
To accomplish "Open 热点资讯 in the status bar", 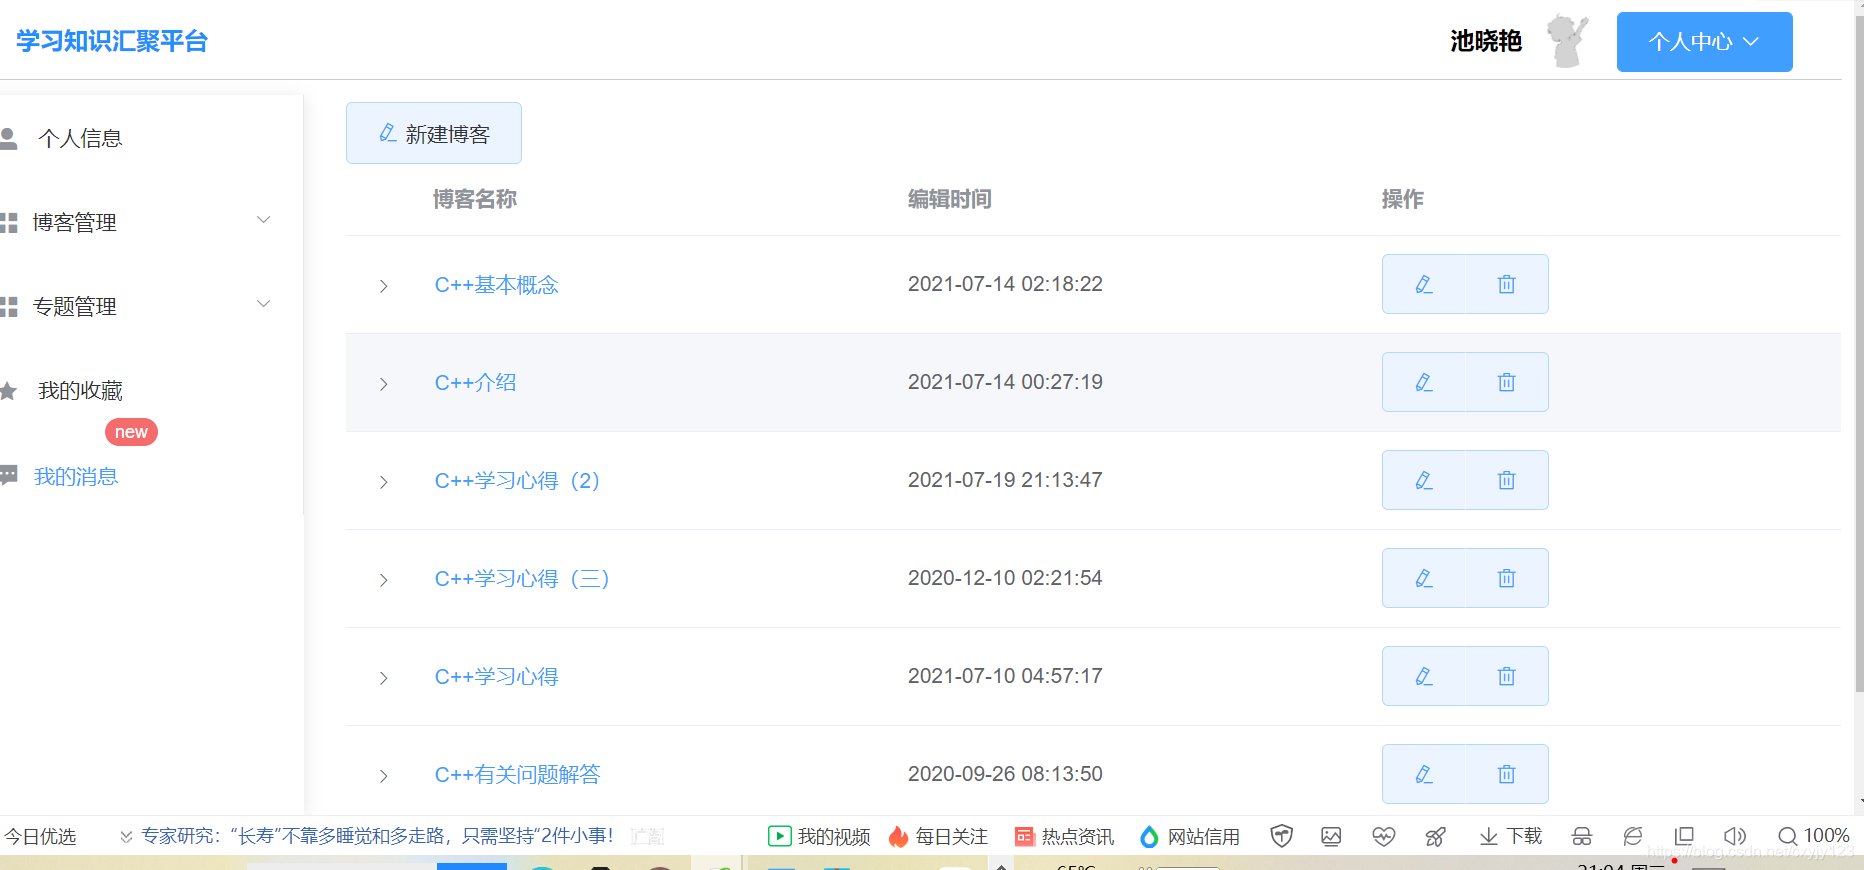I will coord(1064,836).
